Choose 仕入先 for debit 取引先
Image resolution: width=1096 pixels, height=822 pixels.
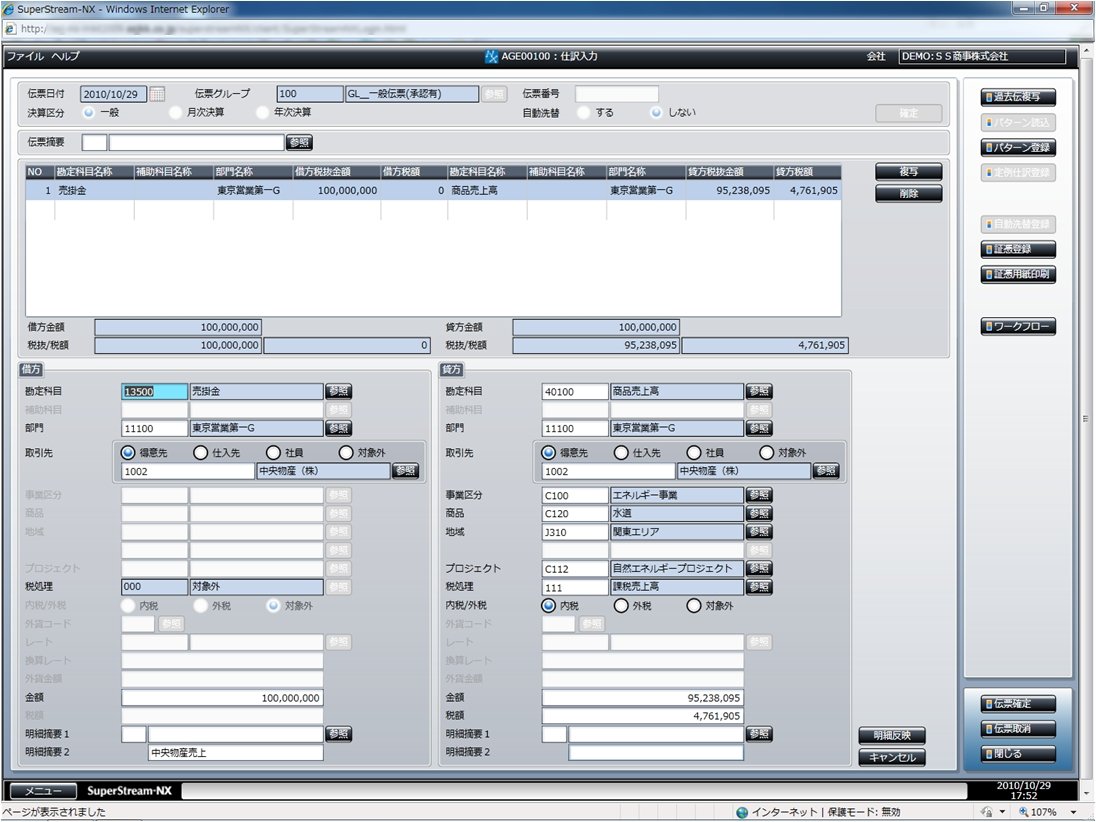pos(201,453)
